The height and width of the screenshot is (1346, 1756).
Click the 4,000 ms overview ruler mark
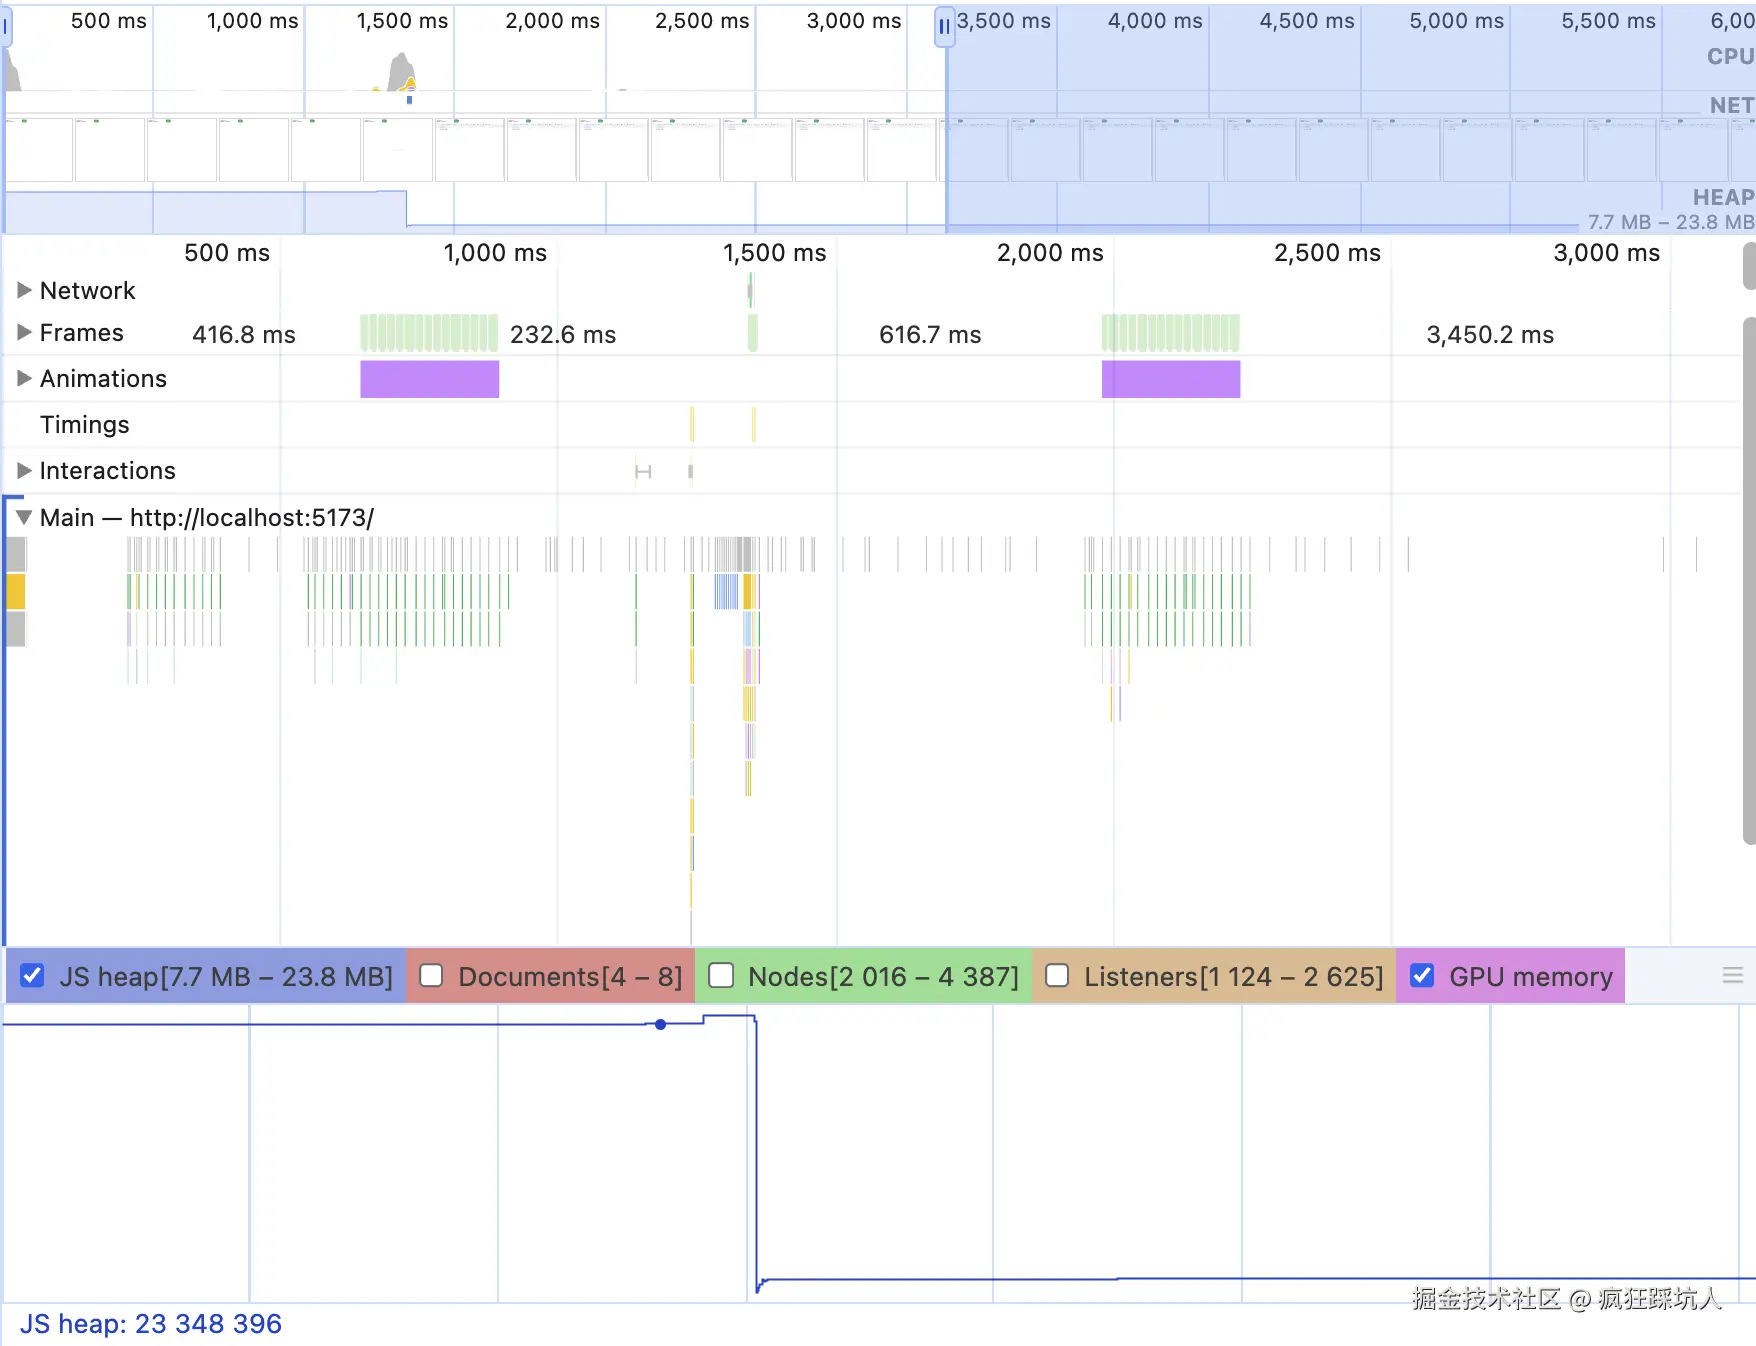[x=1155, y=21]
